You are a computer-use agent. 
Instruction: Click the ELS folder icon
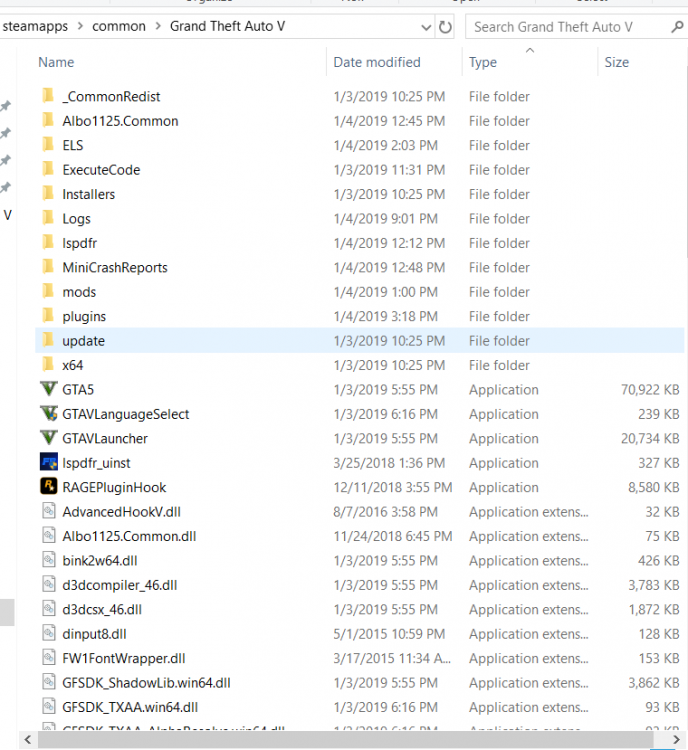pos(48,145)
